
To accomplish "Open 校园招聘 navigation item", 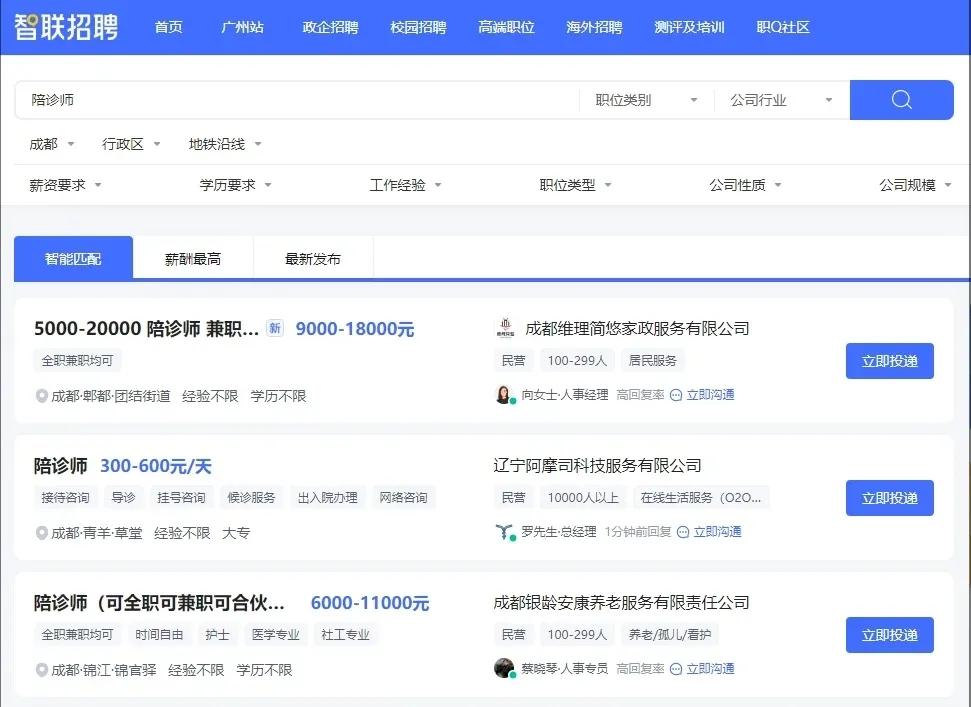I will point(418,27).
